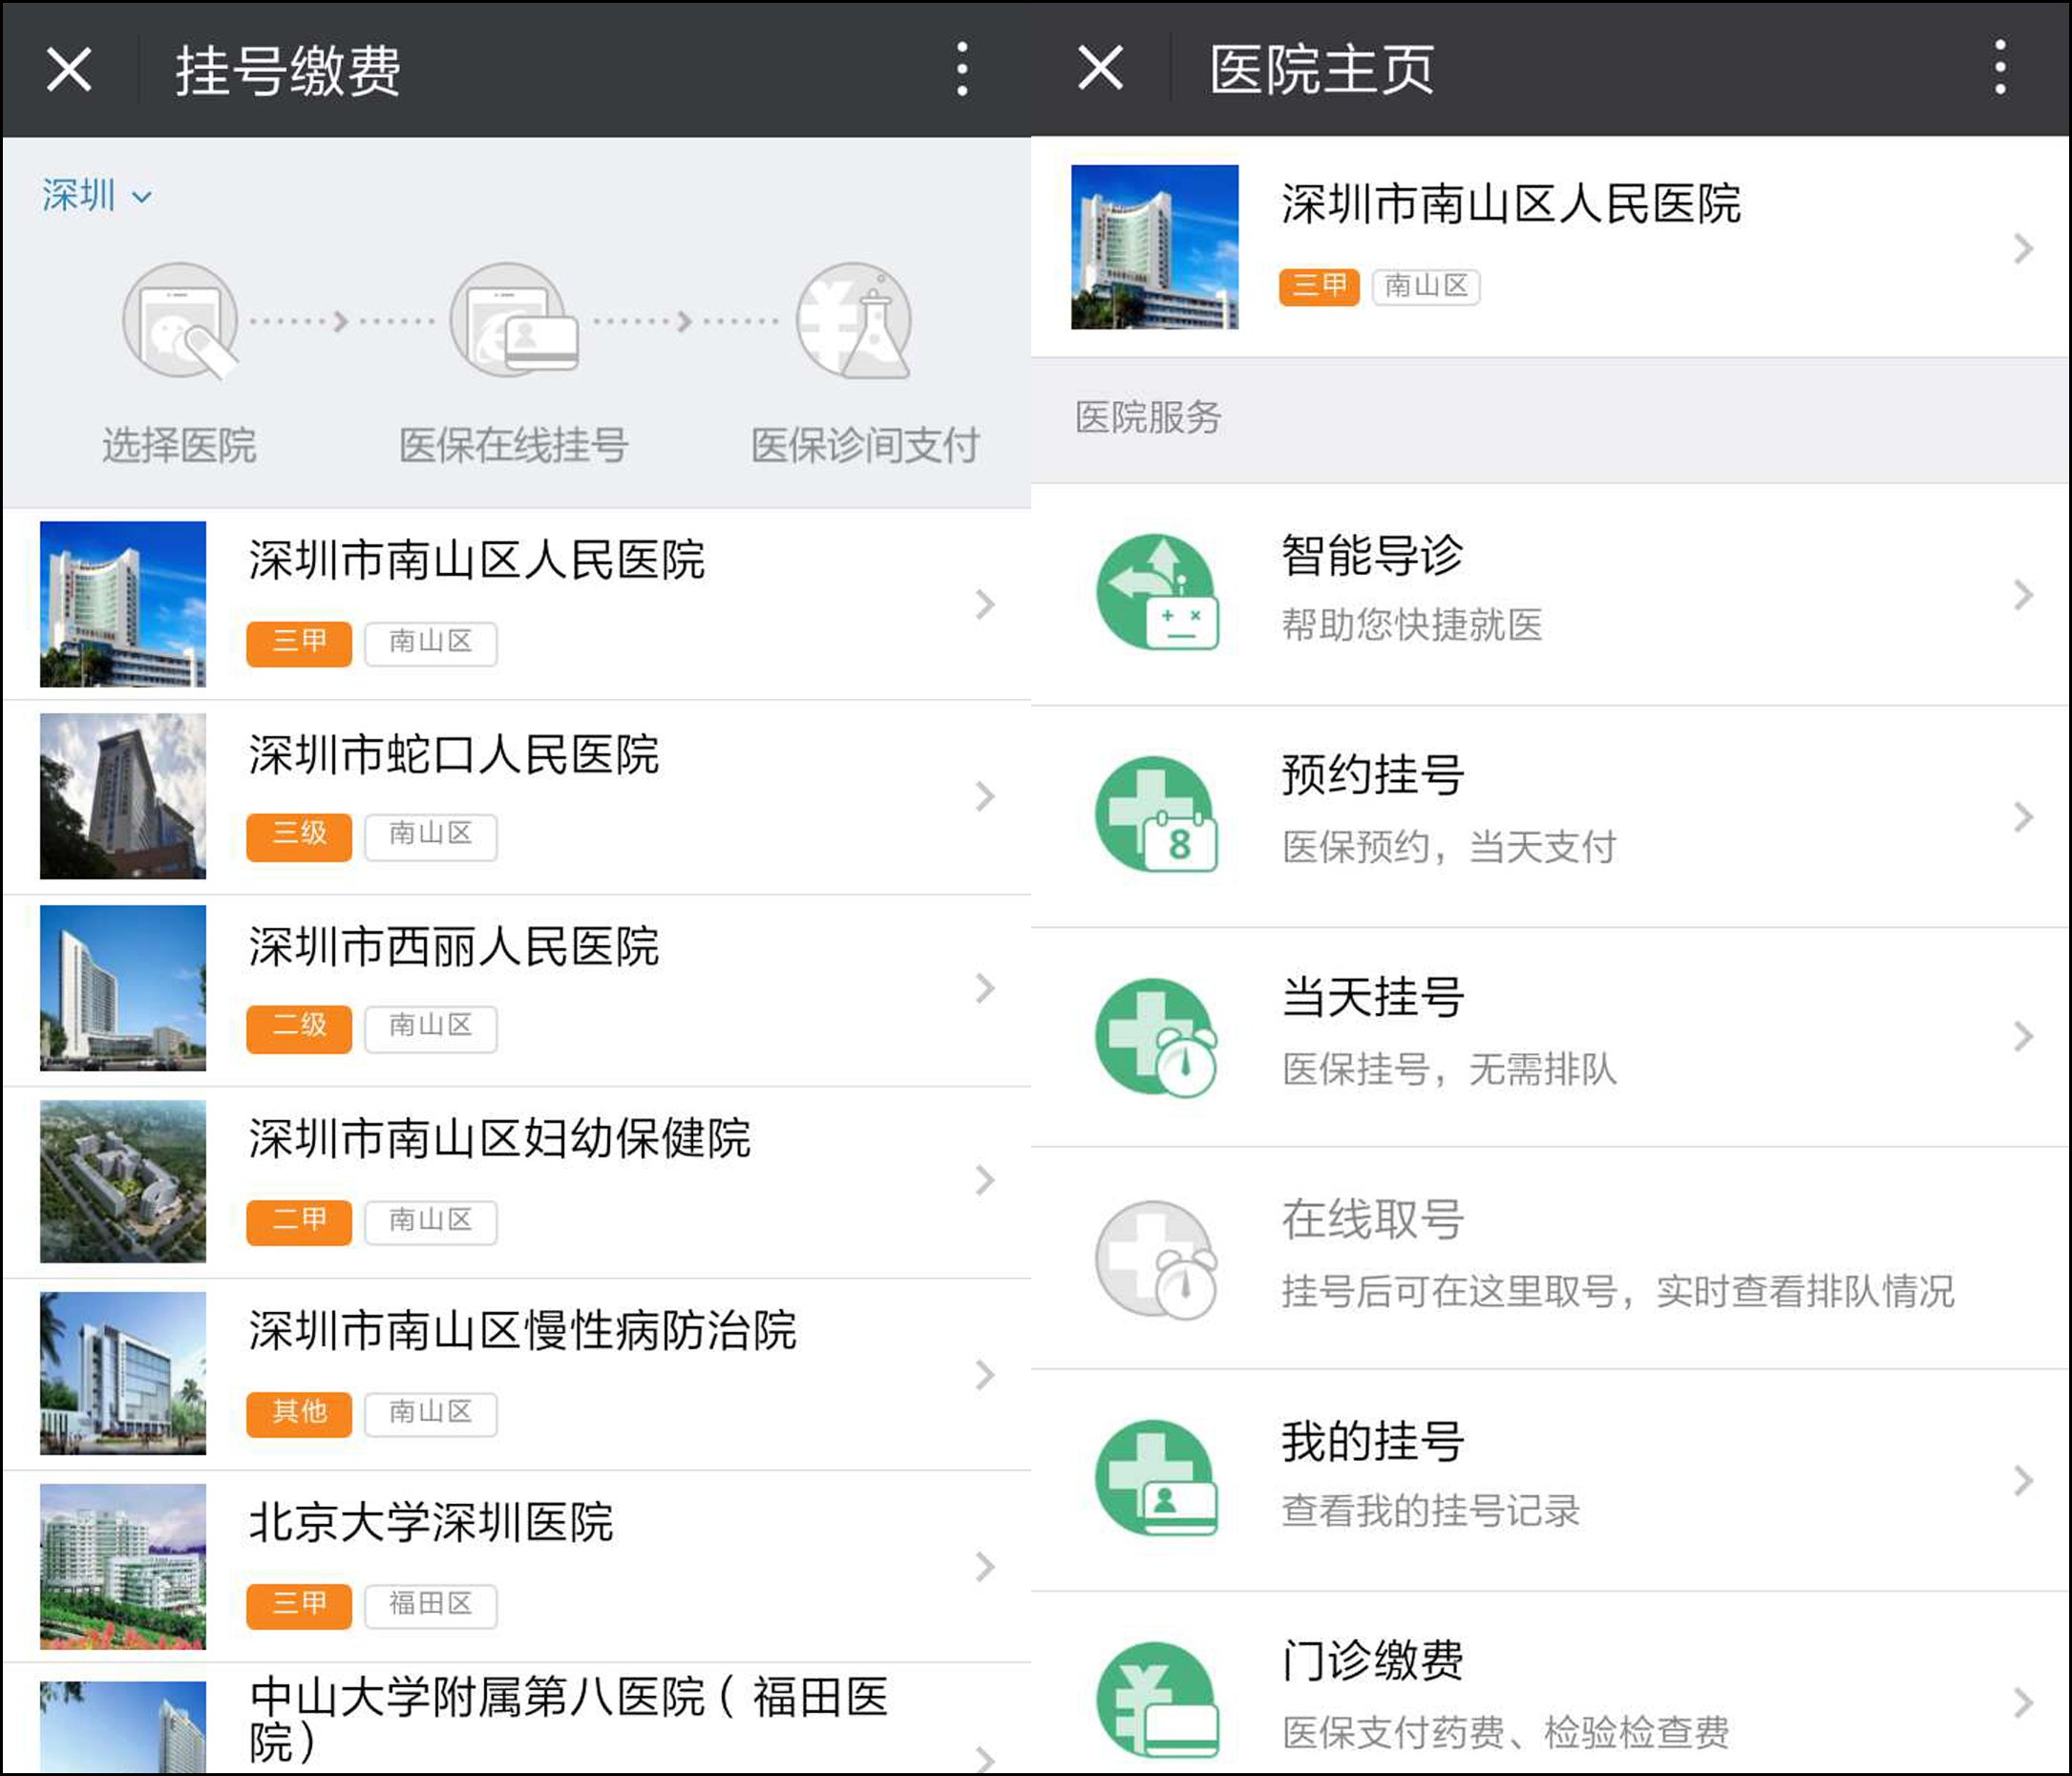2072x1776 pixels.
Task: Select the 医保在线挂号 step label
Action: pyautogui.click(x=513, y=445)
